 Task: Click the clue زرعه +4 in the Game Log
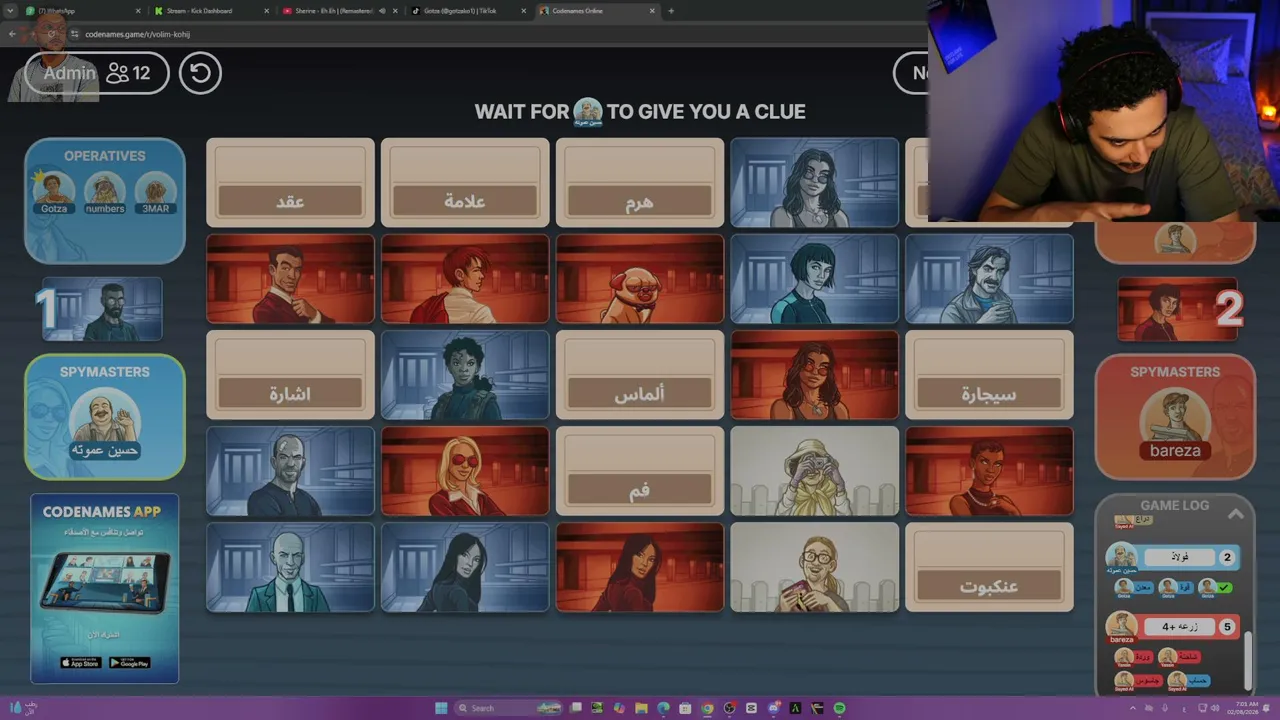1180,627
